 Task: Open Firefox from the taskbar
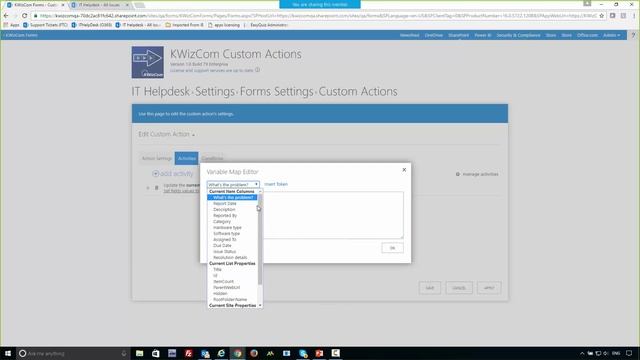(254, 353)
